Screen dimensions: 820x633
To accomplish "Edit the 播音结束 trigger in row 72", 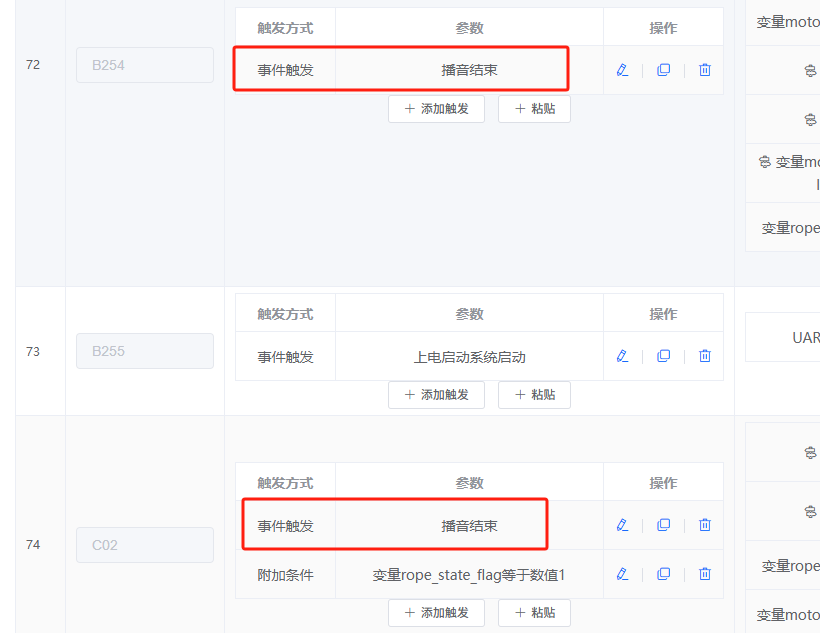I will [x=623, y=69].
